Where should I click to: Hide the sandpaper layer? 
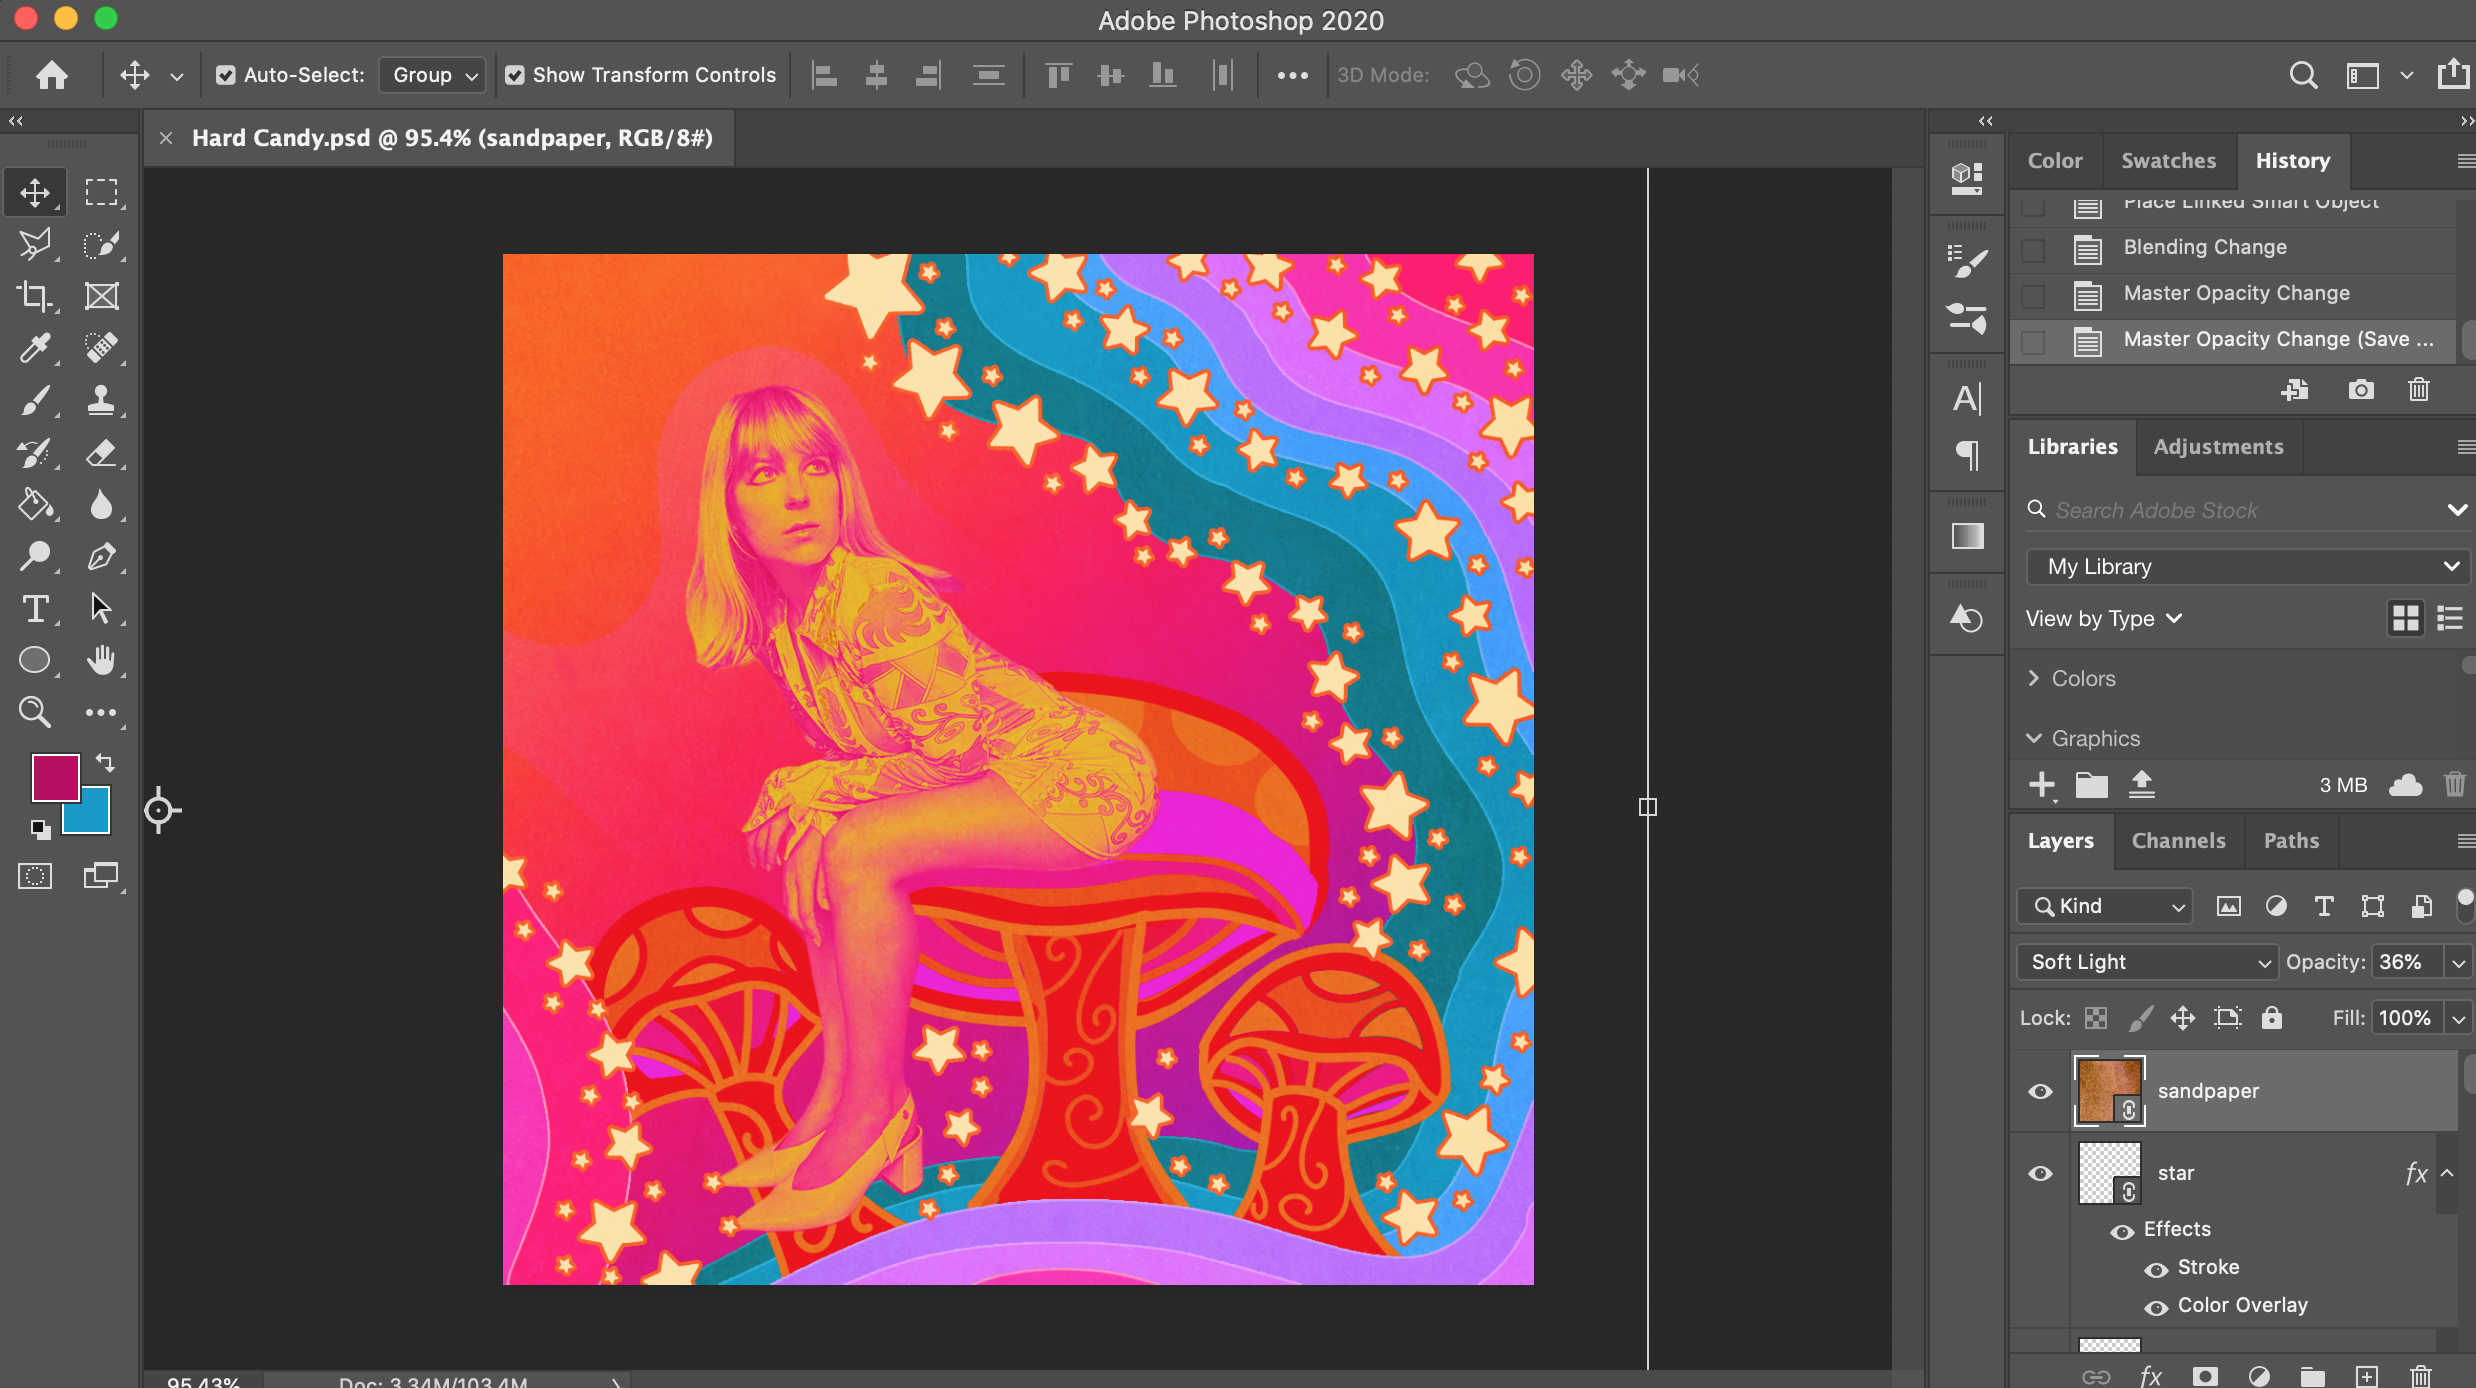point(2040,1091)
